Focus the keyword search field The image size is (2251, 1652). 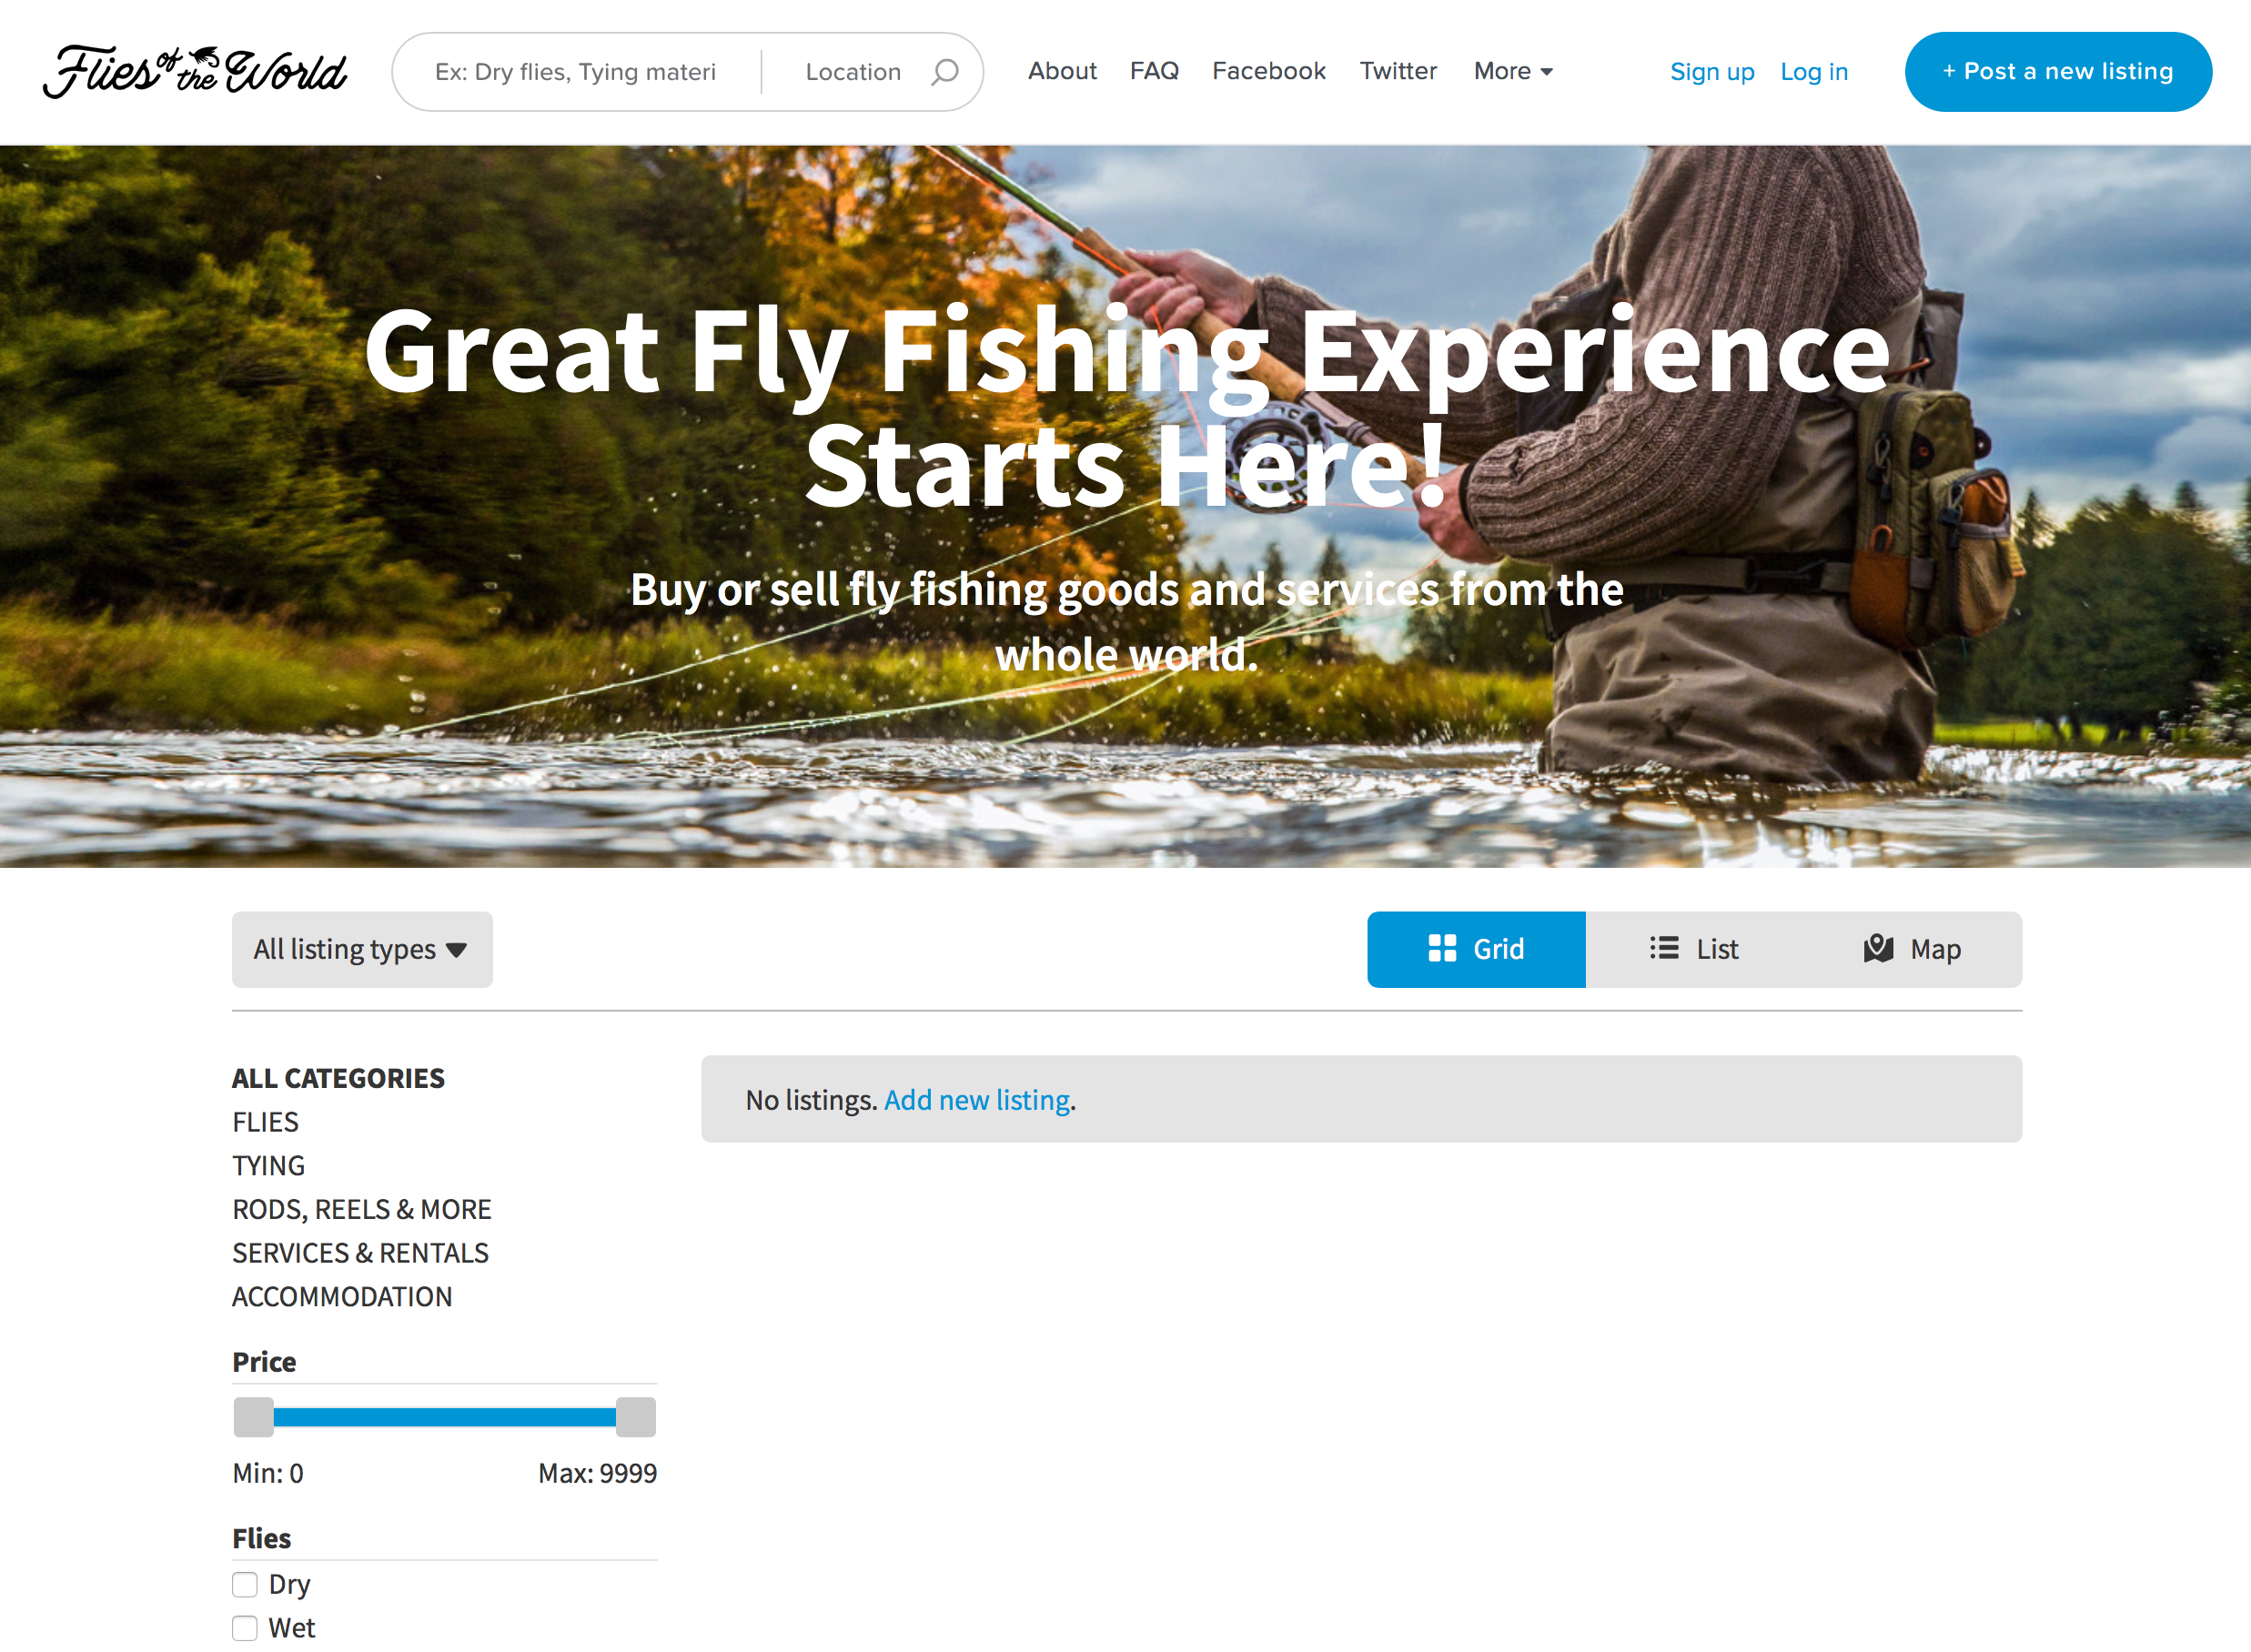coord(576,72)
